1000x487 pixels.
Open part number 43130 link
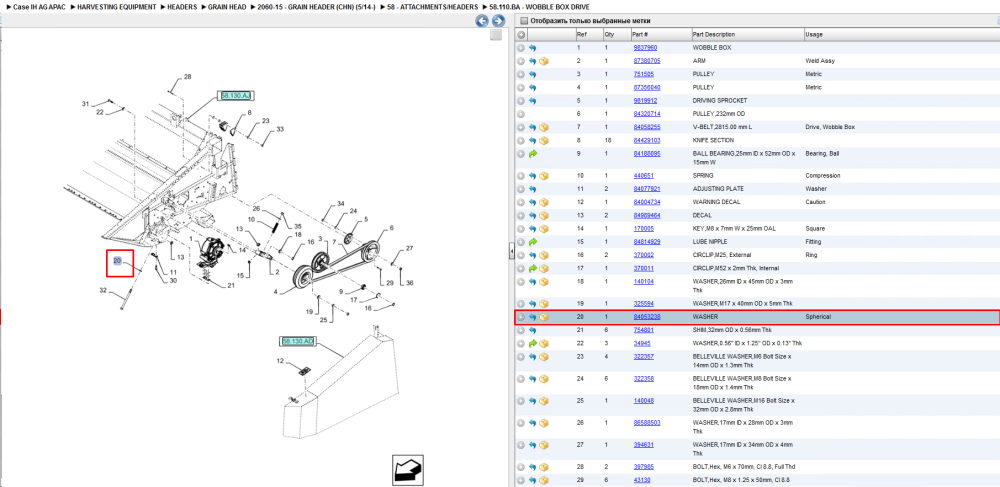641,480
